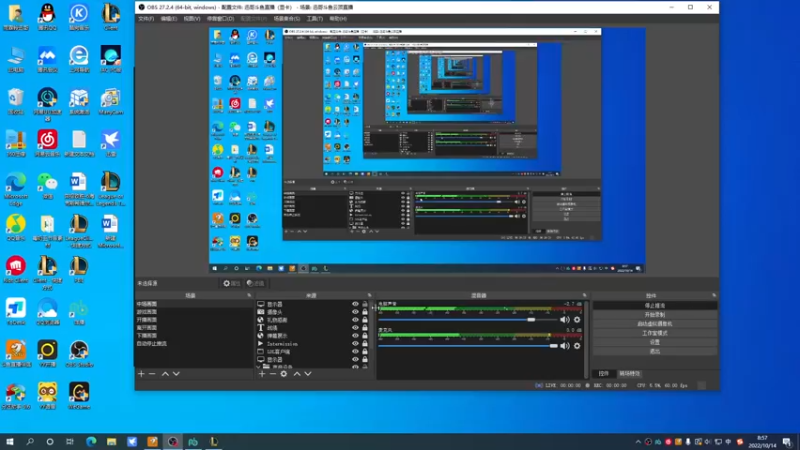Open the Recycle Bin on desktop

[x=16, y=101]
